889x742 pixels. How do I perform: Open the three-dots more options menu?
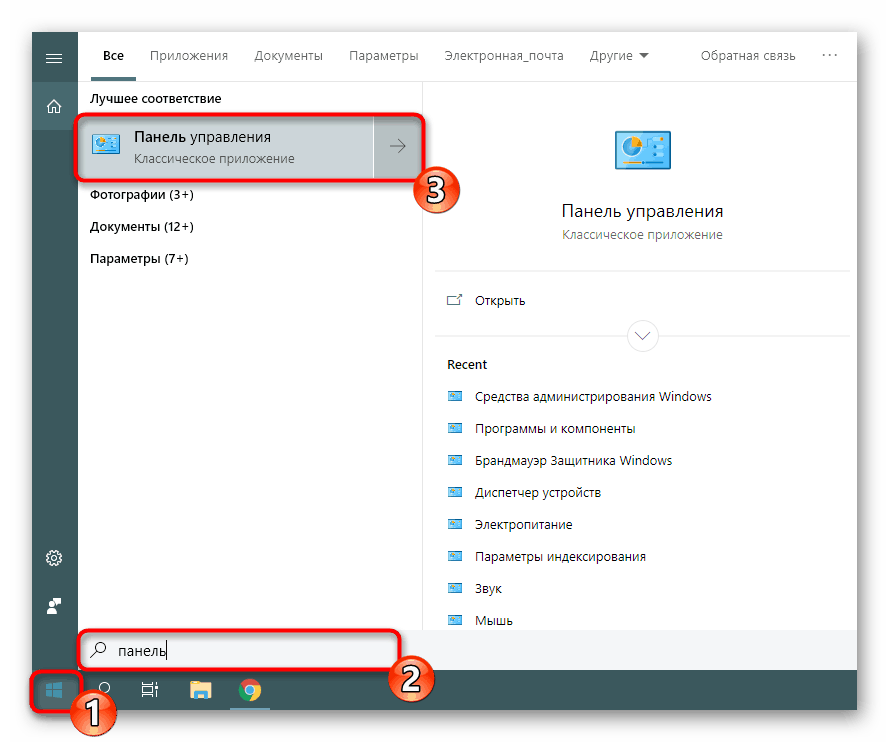tap(829, 56)
